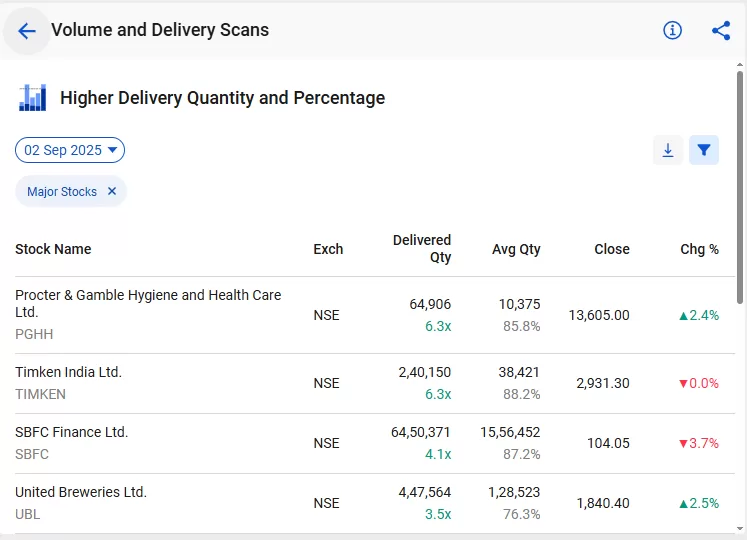Click average quantity 1,28,523
This screenshot has height=540, width=747.
(x=514, y=492)
